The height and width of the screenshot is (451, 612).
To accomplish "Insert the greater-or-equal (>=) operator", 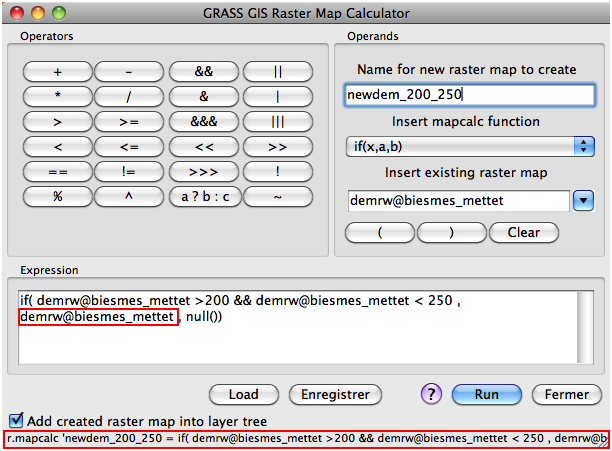I will point(130,121).
